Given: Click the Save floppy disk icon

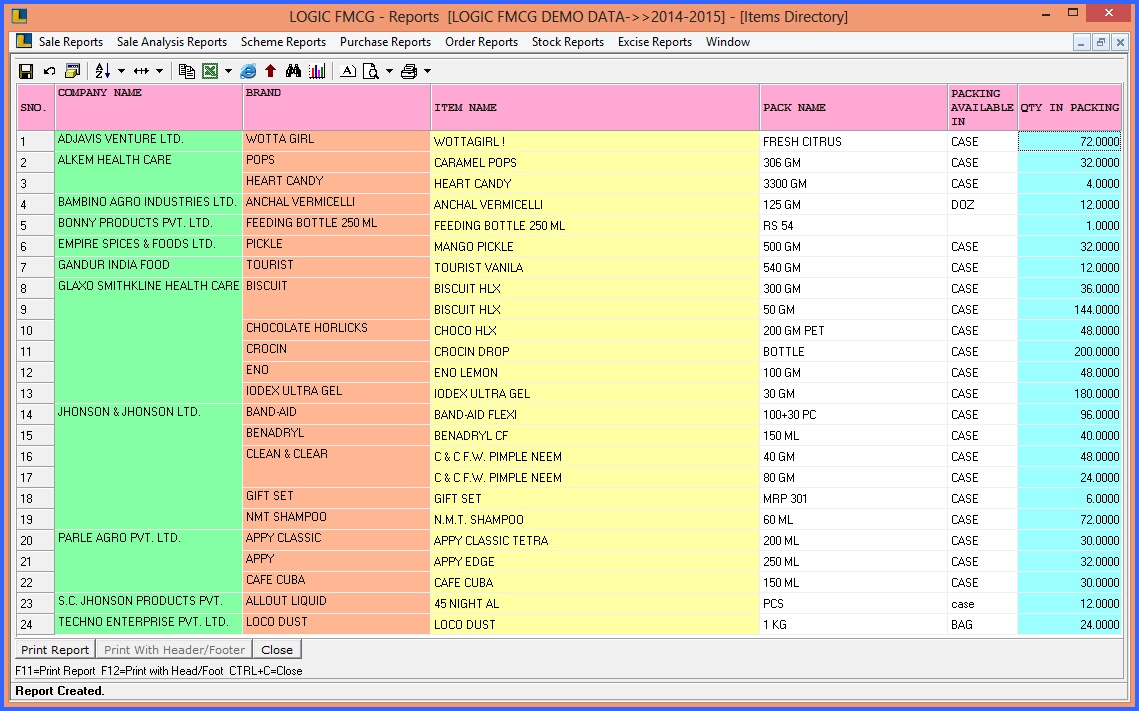Looking at the screenshot, I should click(26, 71).
